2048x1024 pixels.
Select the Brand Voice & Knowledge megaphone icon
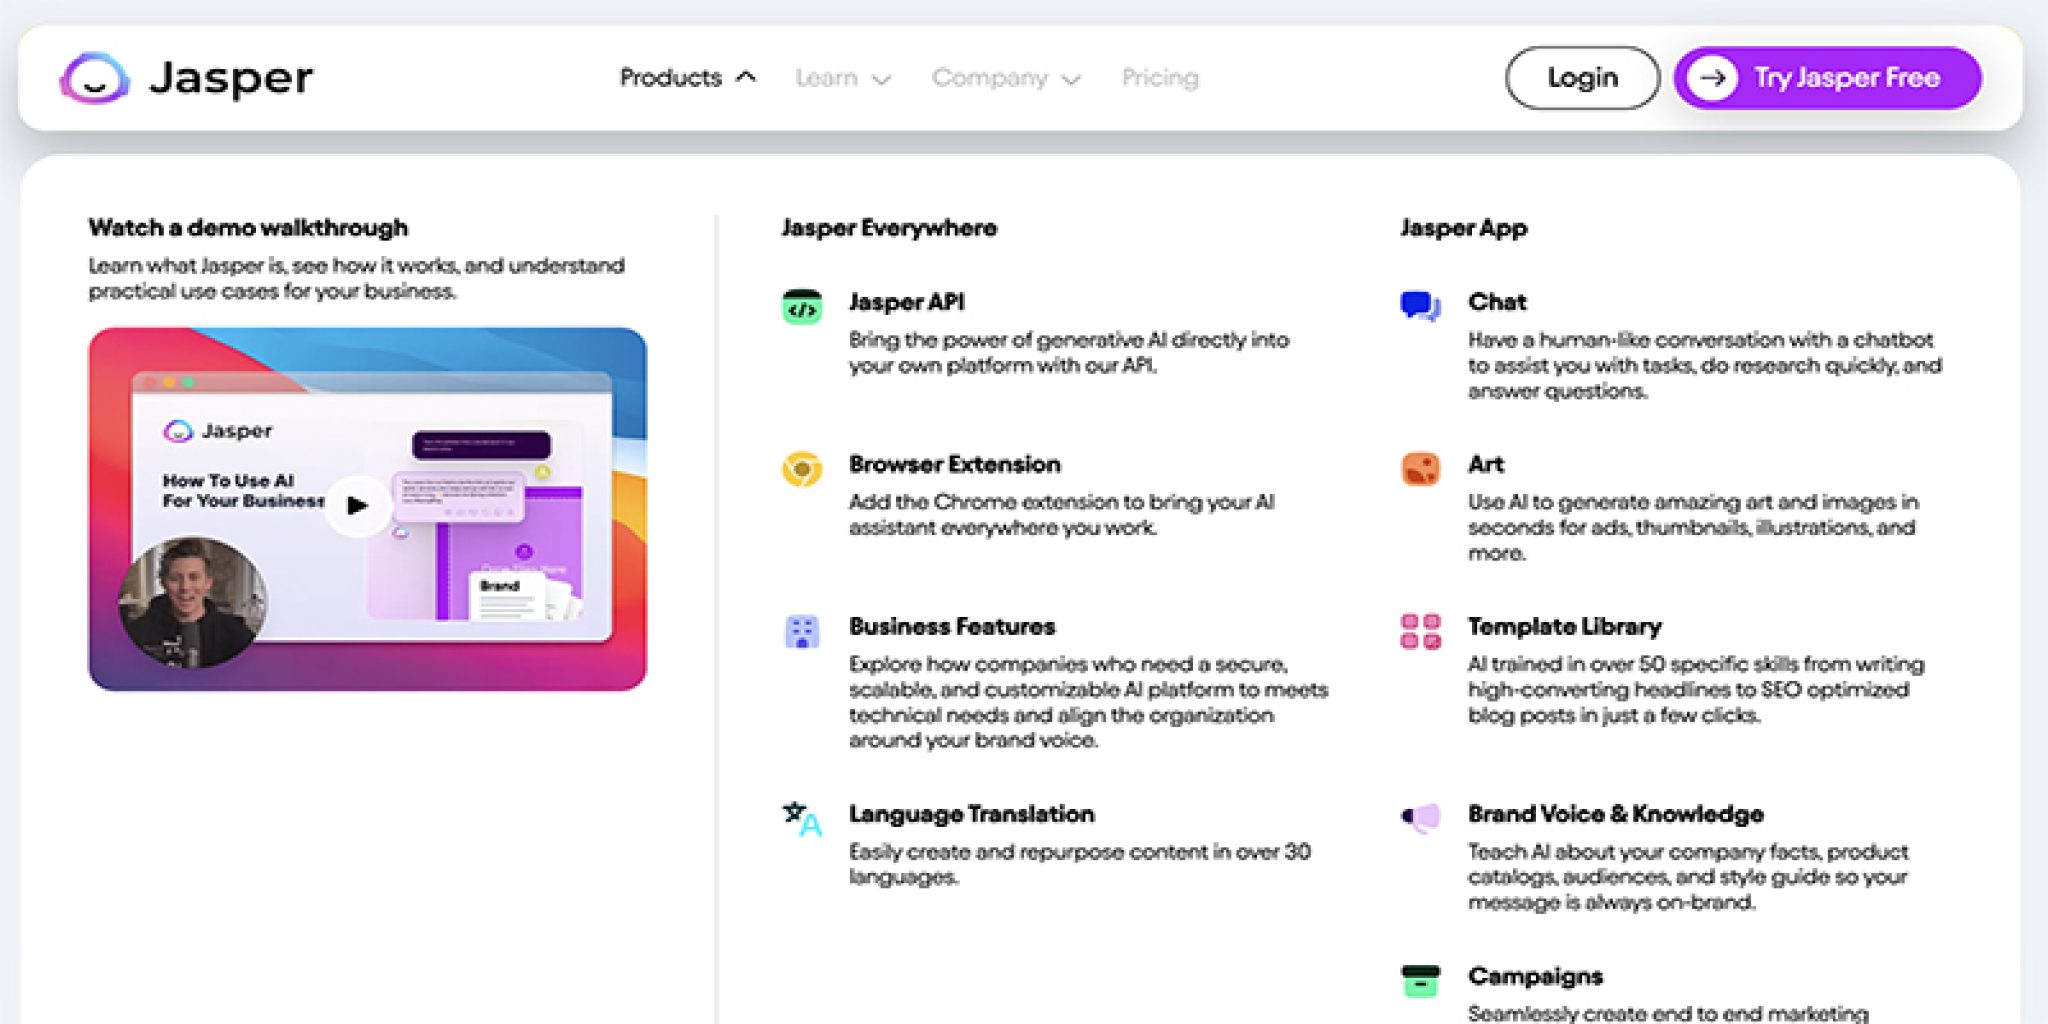click(x=1419, y=819)
